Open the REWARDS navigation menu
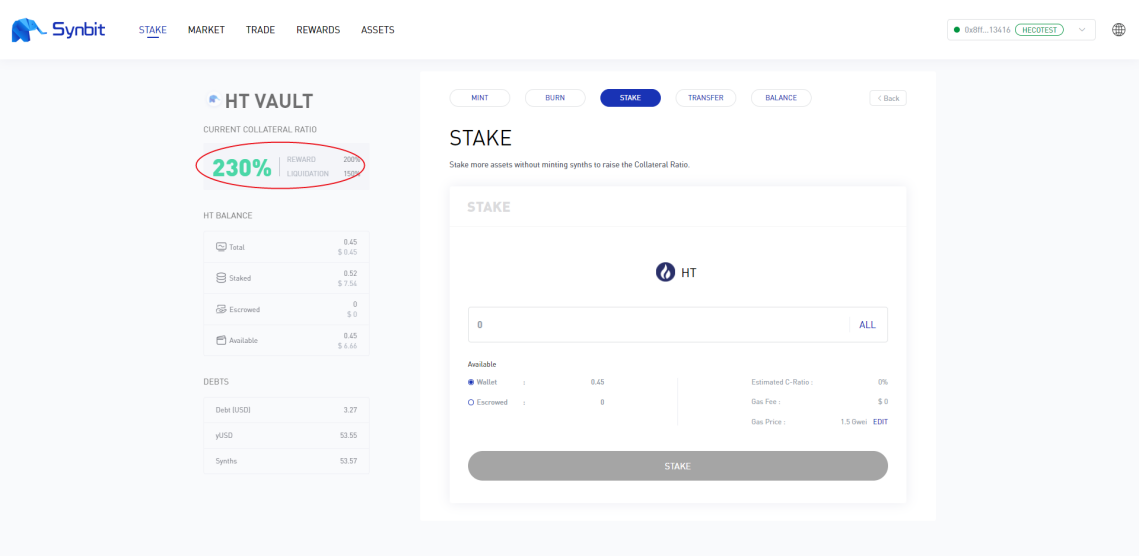The height and width of the screenshot is (556, 1139). 318,30
